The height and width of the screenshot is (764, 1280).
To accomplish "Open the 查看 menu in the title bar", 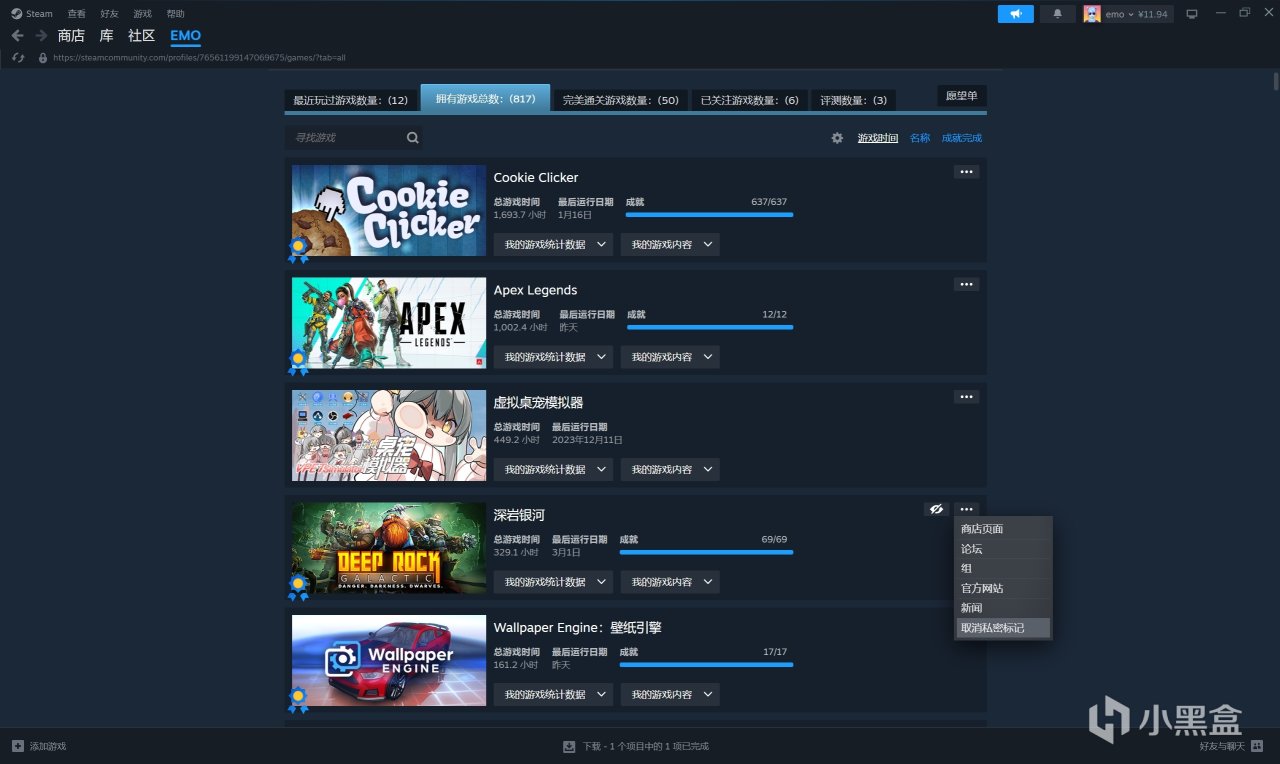I will pyautogui.click(x=76, y=14).
